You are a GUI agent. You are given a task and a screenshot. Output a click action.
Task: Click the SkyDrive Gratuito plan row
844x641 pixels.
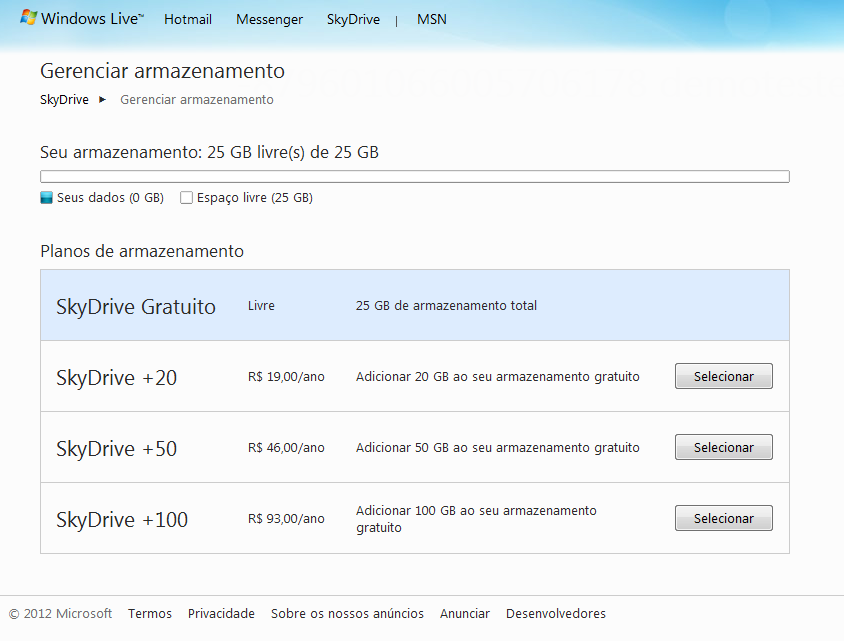(414, 306)
